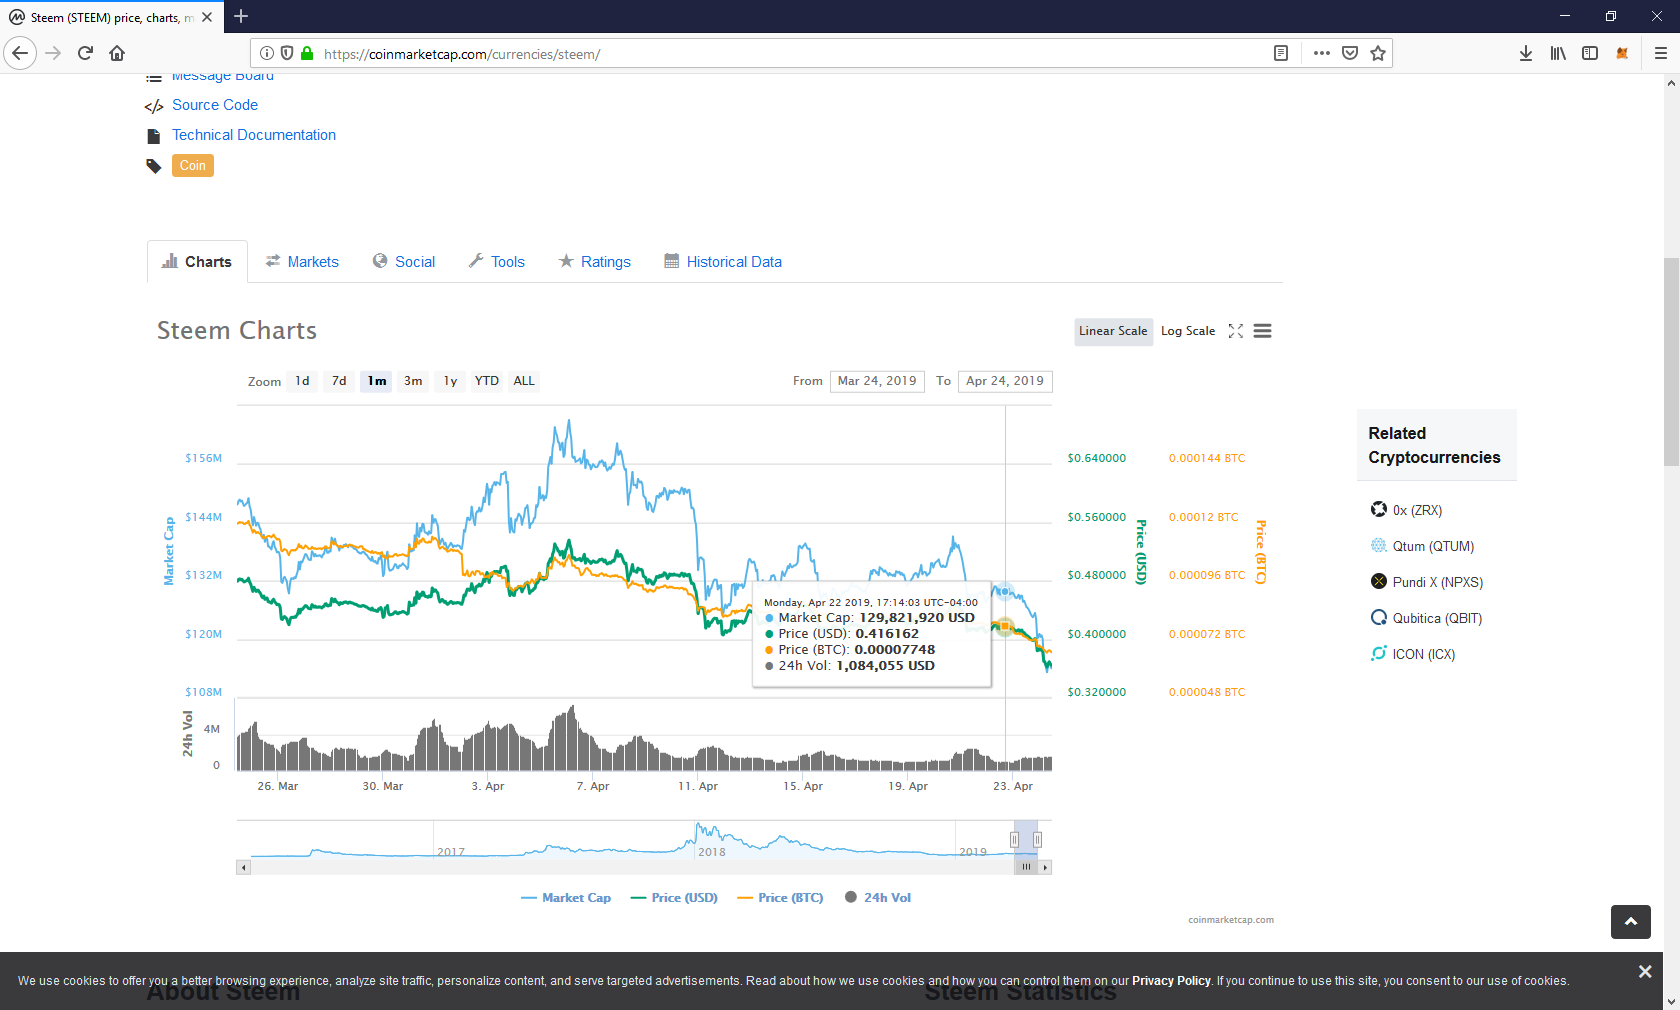Screen dimensions: 1680x1010
Task: Open the Firefox home page
Action: click(117, 53)
